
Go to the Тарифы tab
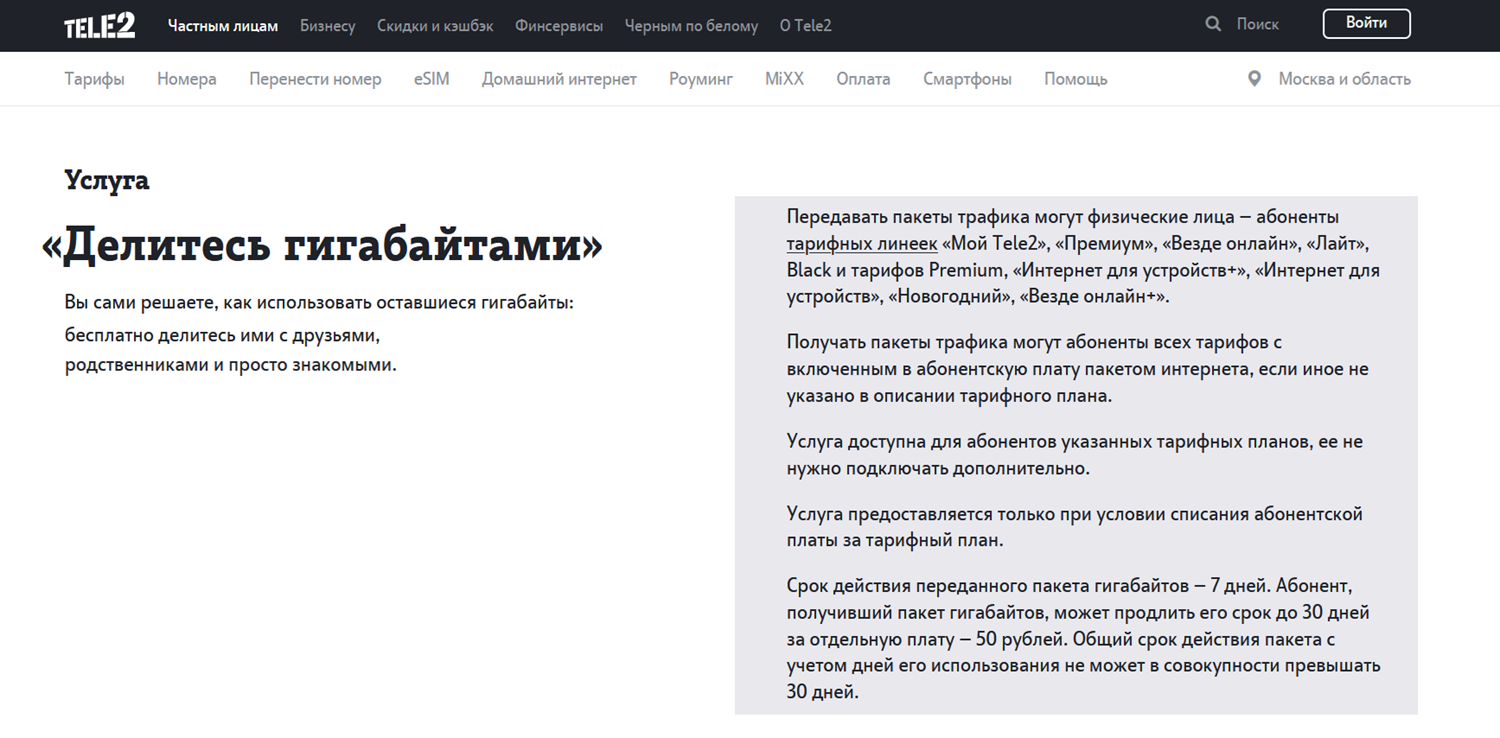point(95,79)
